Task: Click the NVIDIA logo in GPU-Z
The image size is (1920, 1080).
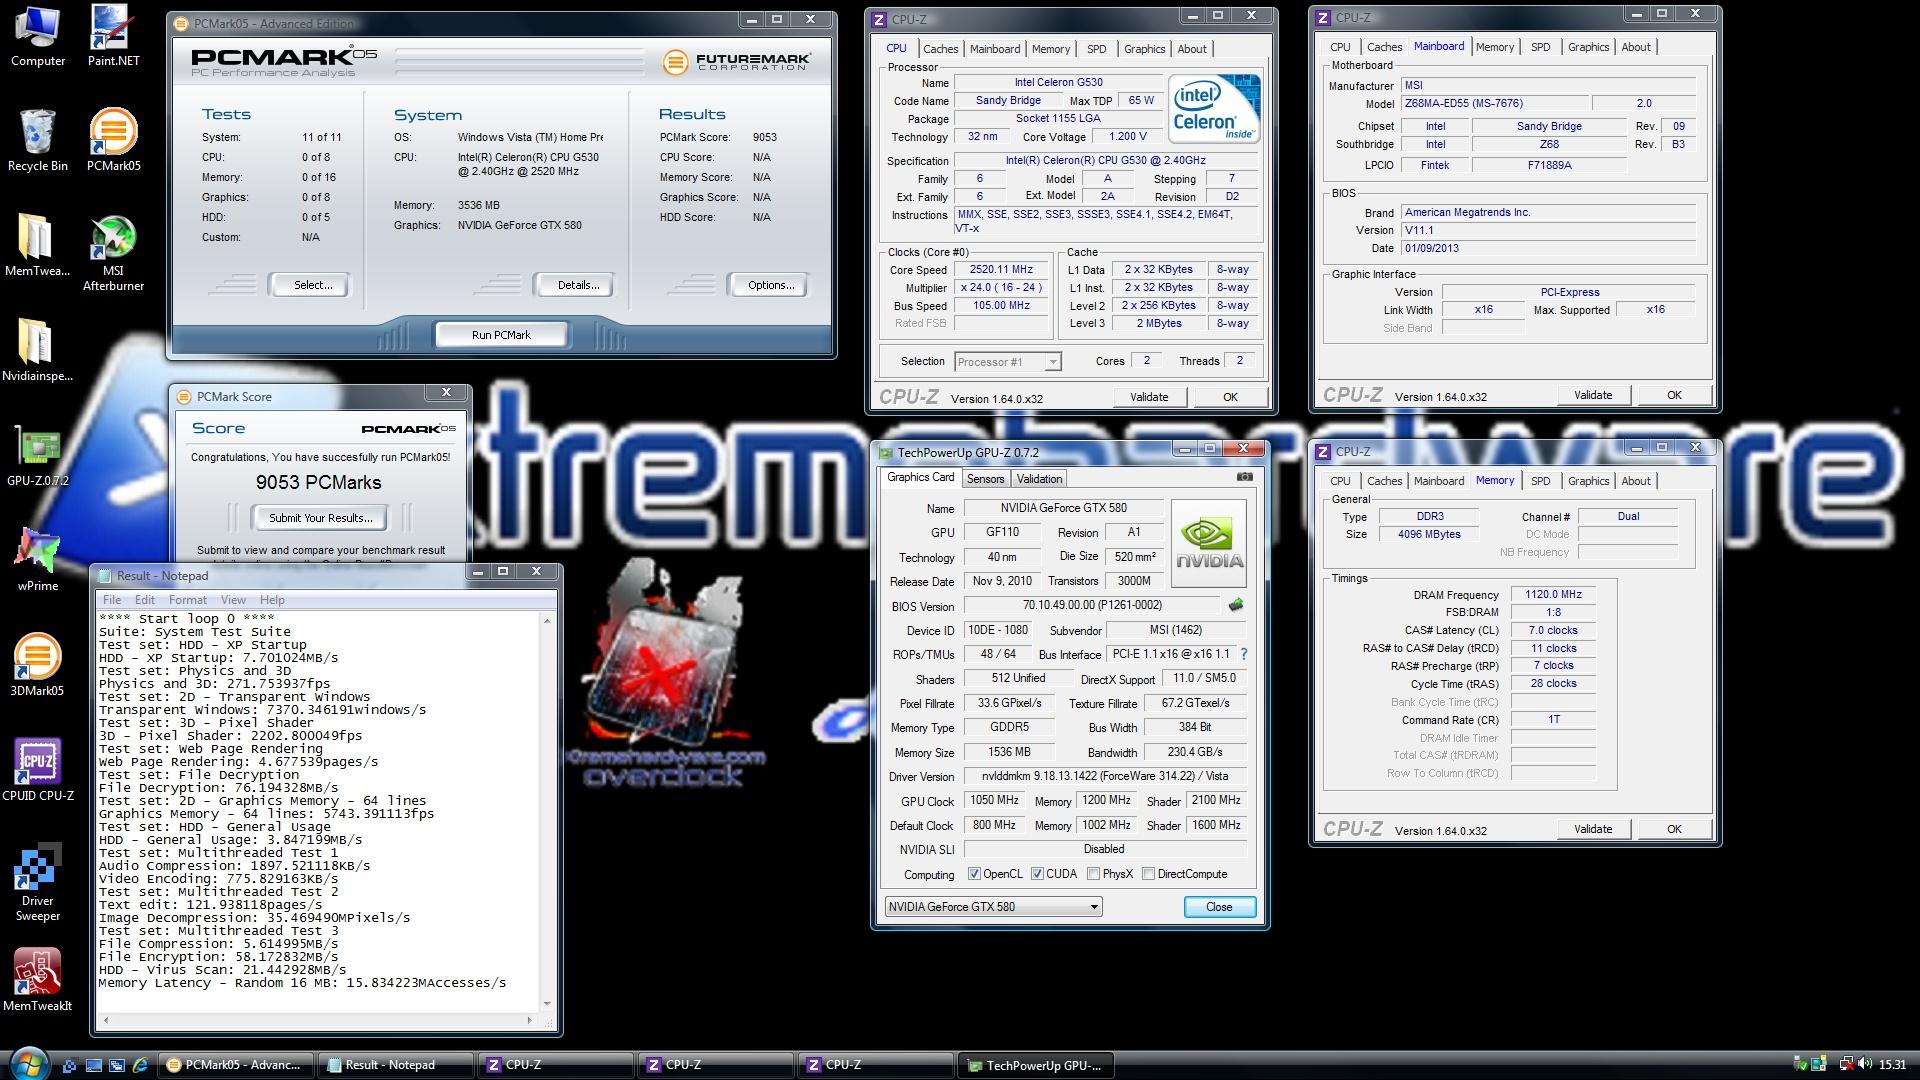Action: [x=1209, y=543]
